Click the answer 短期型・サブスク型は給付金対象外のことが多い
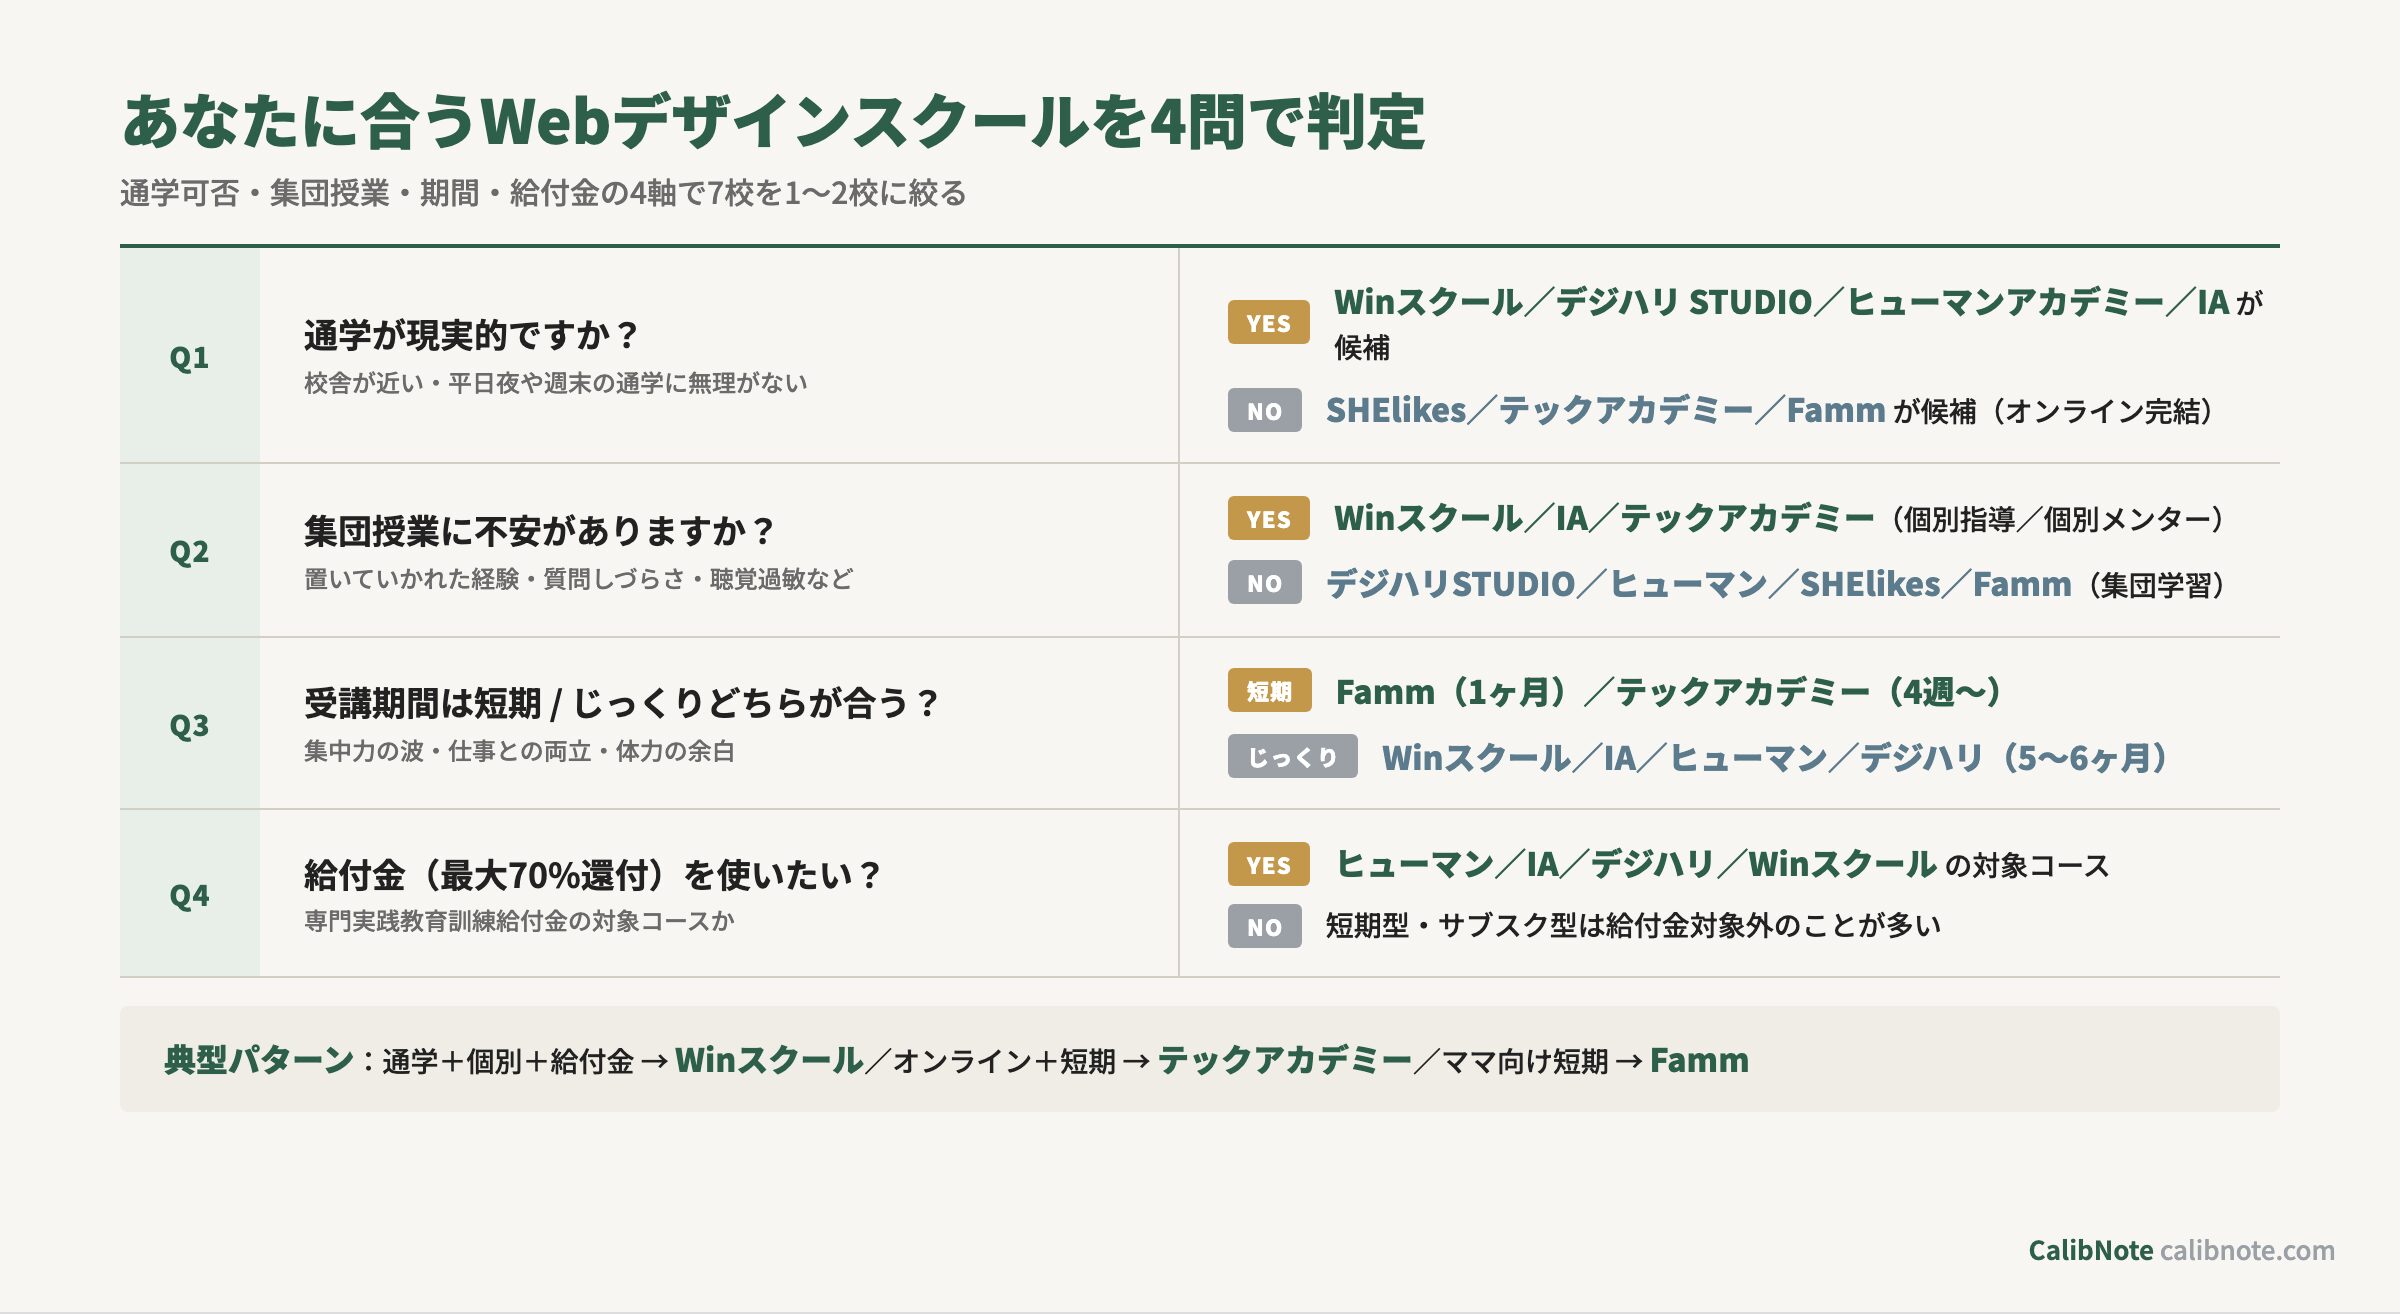The height and width of the screenshot is (1314, 2400). tap(1633, 926)
